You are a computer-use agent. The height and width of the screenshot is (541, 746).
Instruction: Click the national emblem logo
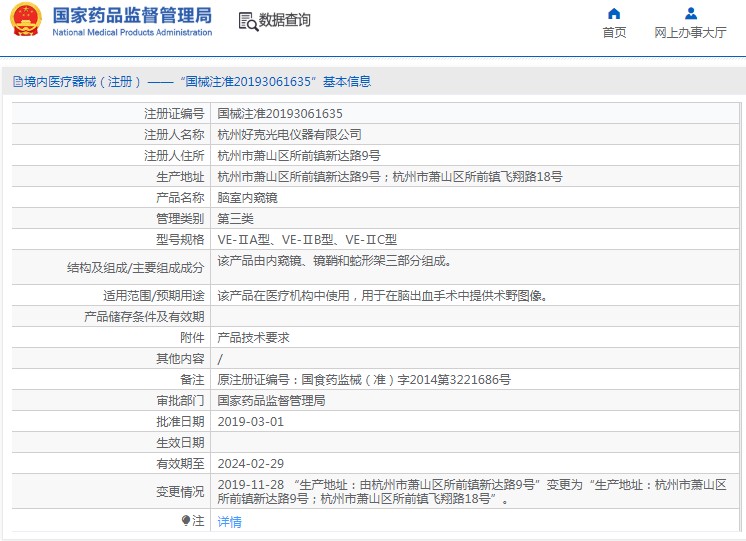(x=26, y=20)
